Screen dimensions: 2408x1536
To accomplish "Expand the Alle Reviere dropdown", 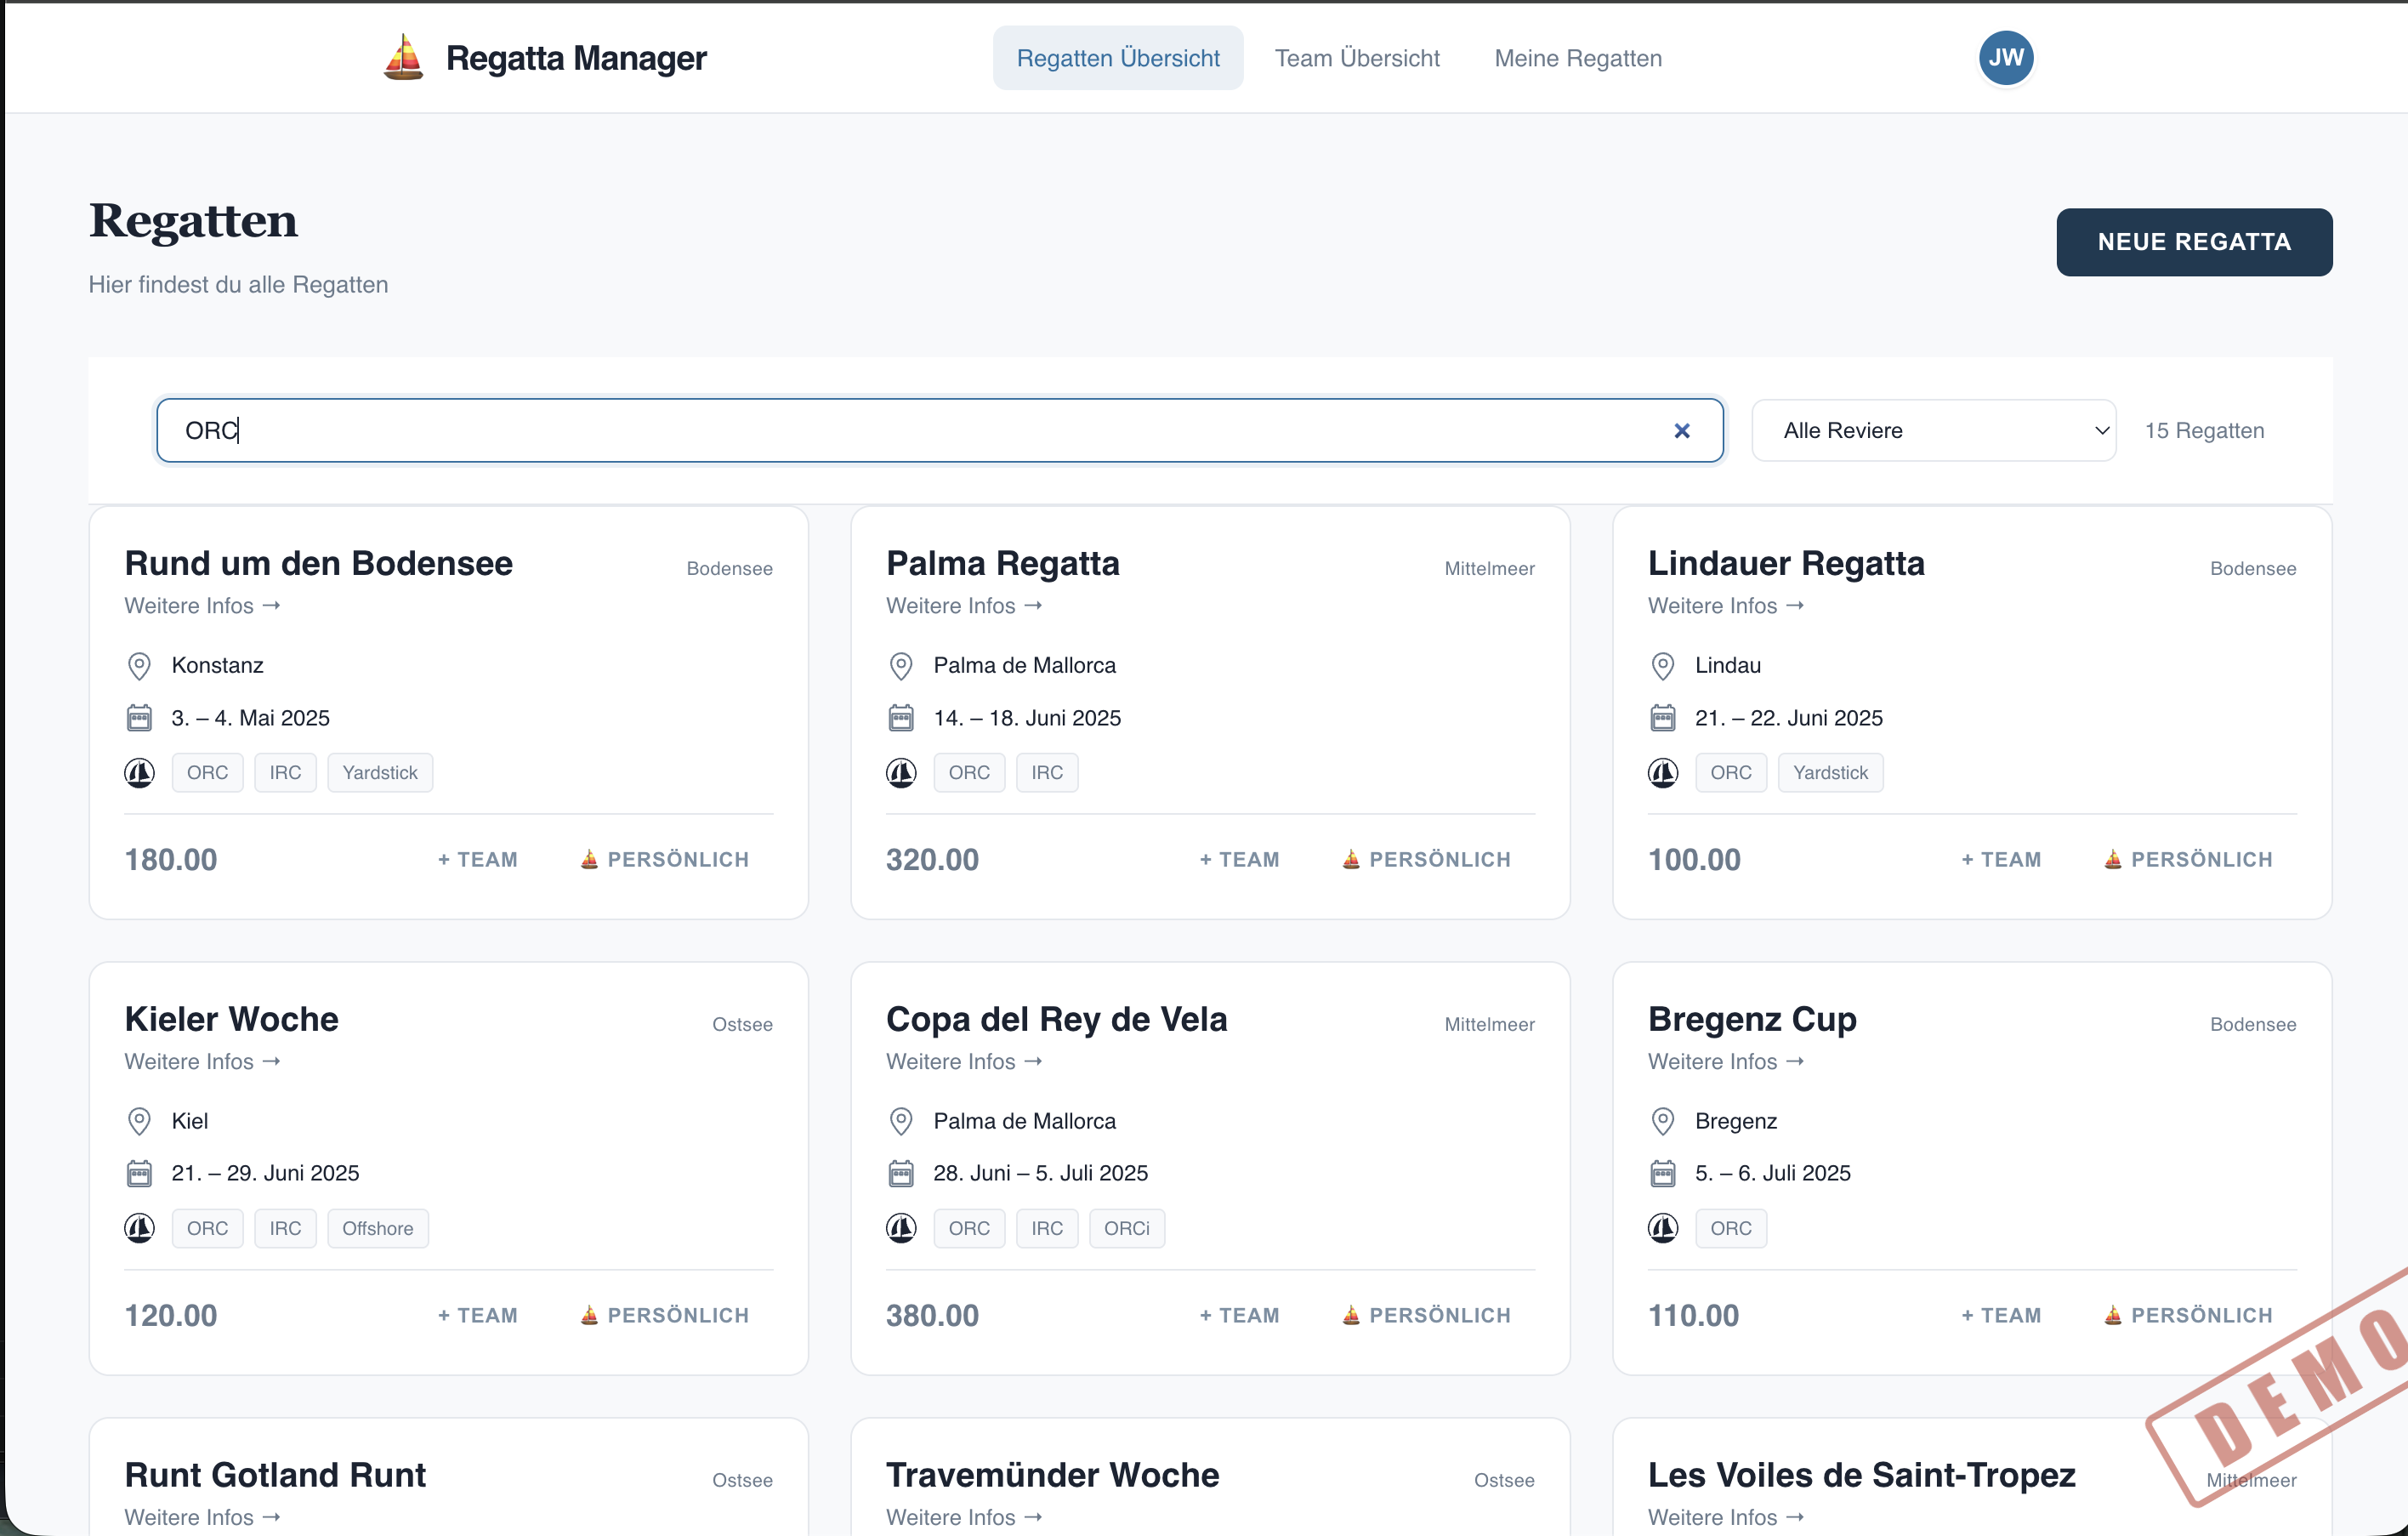I will pos(1933,431).
